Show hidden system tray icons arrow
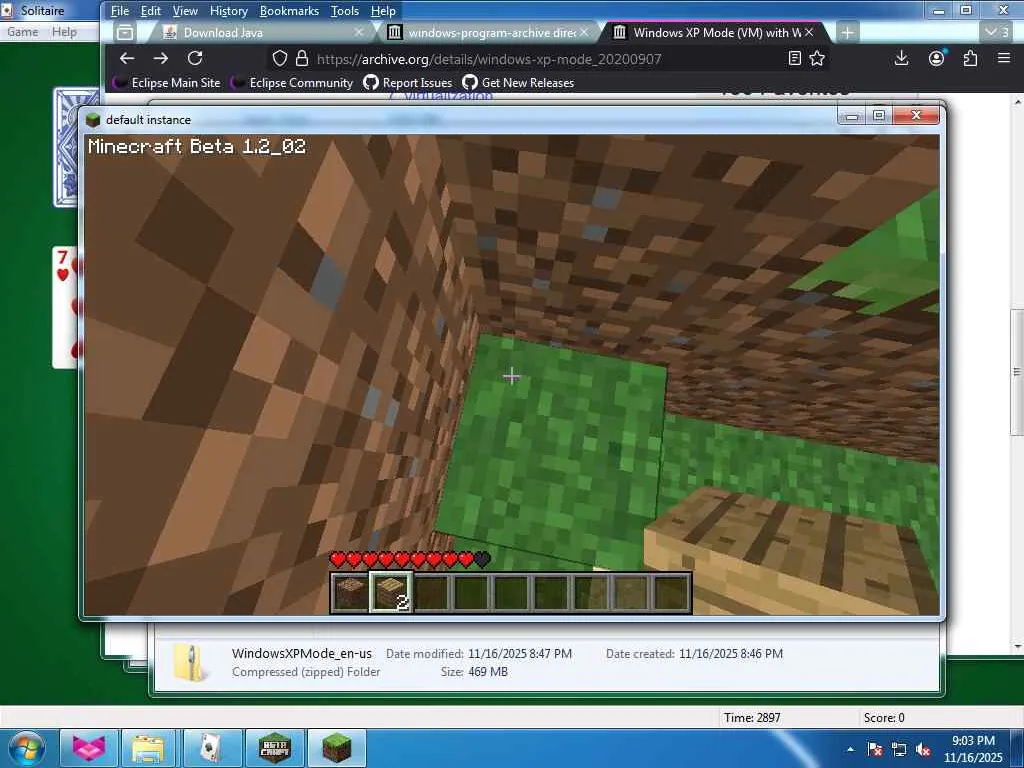 (x=850, y=749)
